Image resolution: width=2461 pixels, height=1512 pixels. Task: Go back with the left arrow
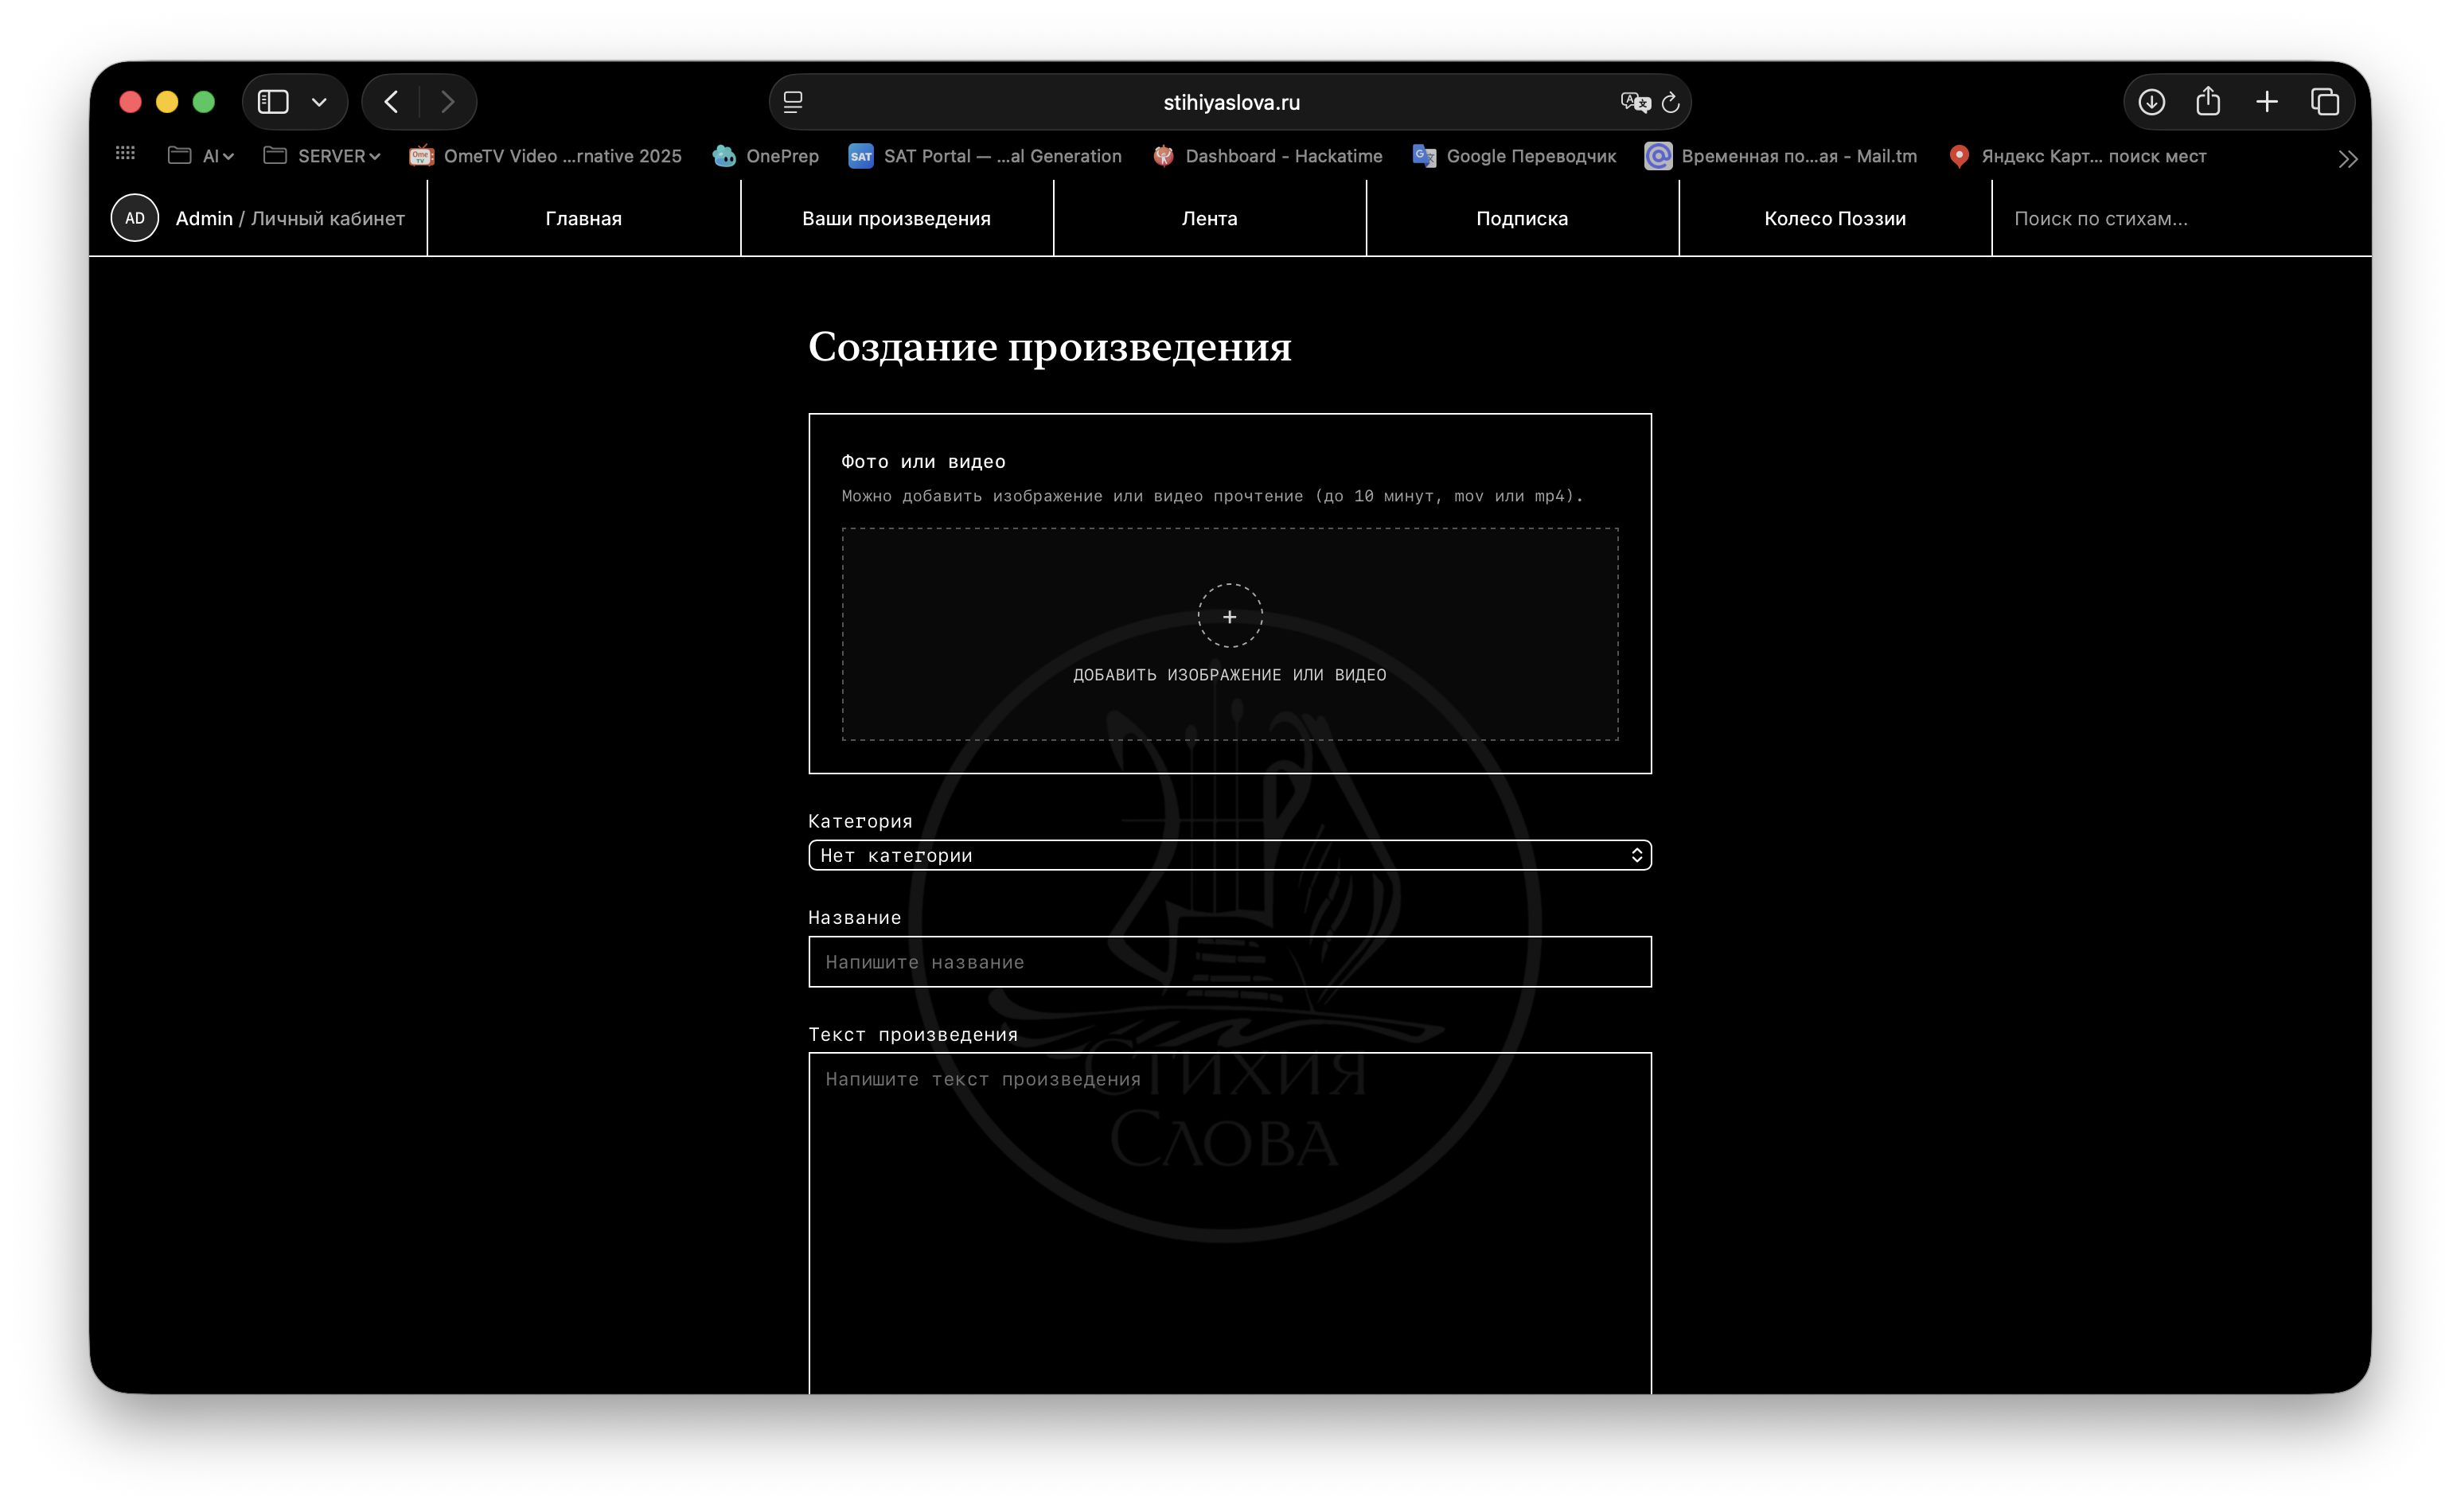(391, 102)
